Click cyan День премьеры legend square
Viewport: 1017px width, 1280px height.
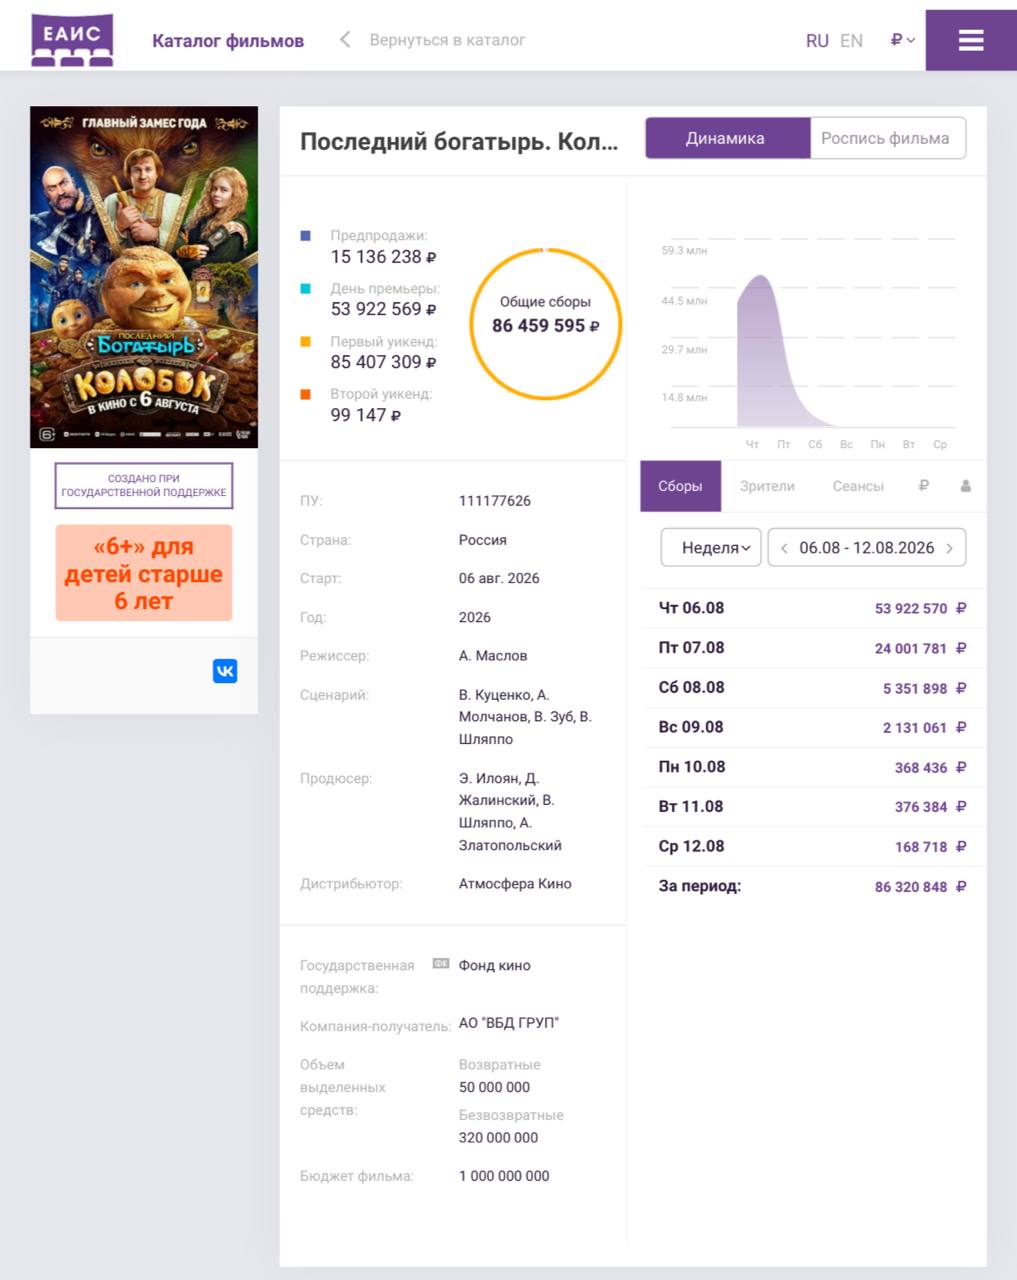pyautogui.click(x=306, y=289)
